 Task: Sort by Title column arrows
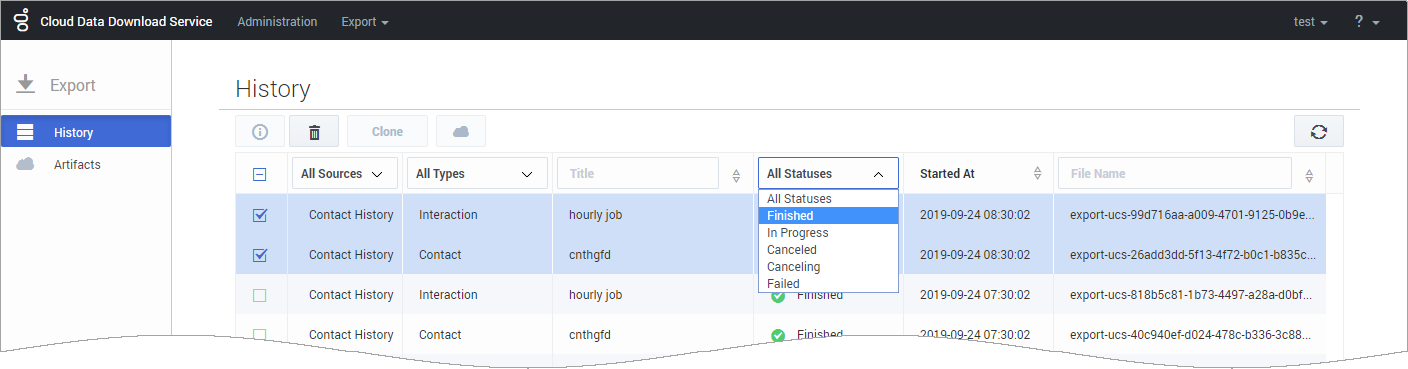(x=736, y=175)
